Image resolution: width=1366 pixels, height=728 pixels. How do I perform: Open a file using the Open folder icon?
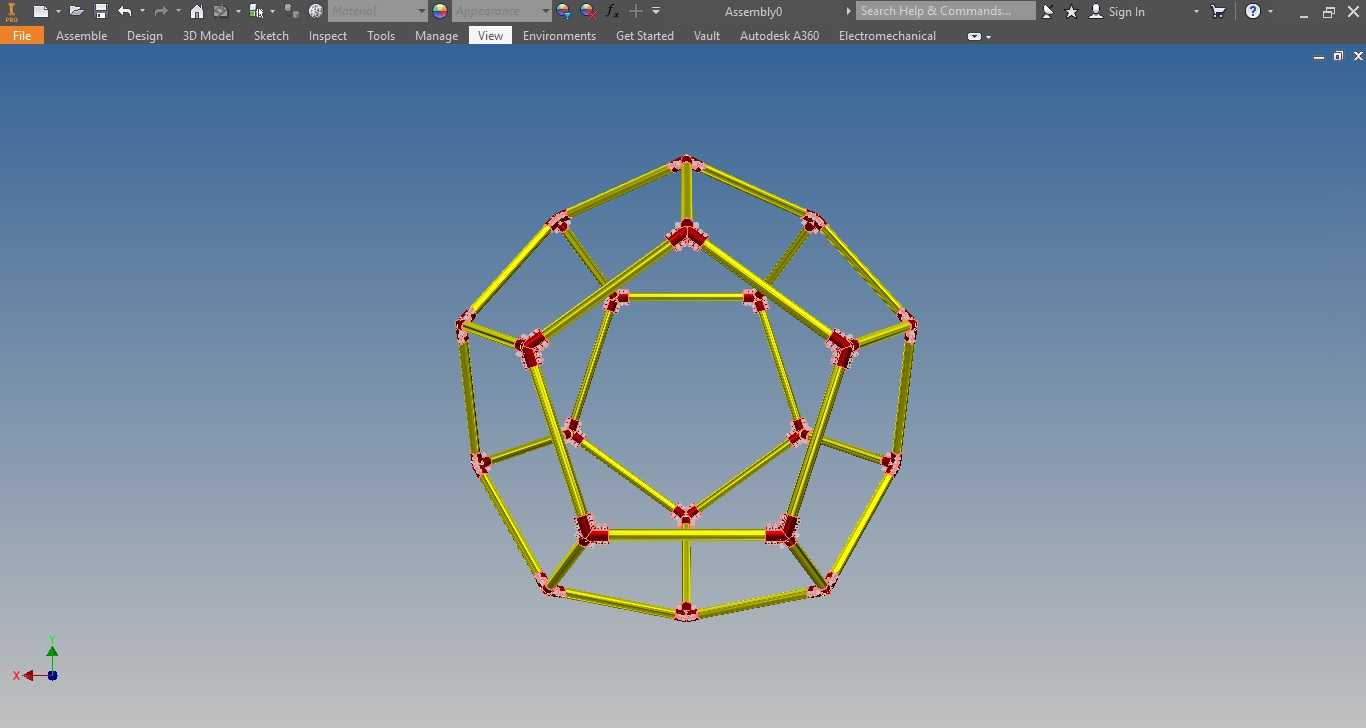point(76,11)
